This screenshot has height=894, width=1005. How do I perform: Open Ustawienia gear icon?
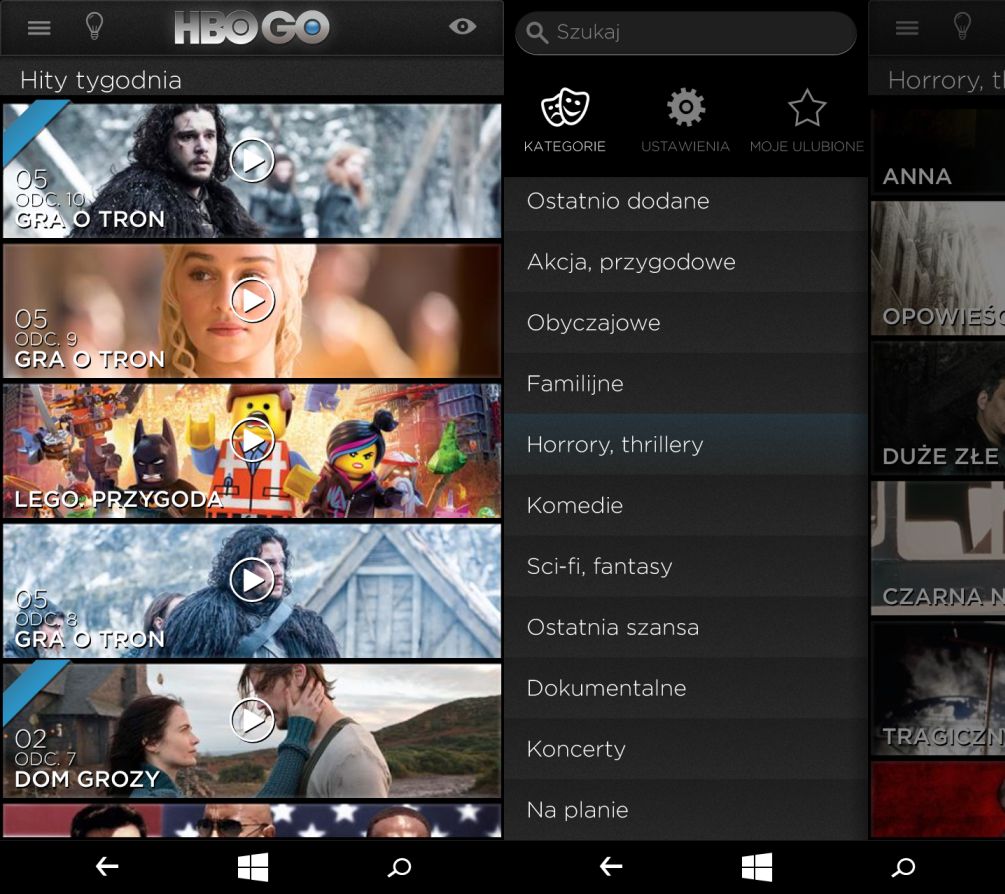(685, 107)
